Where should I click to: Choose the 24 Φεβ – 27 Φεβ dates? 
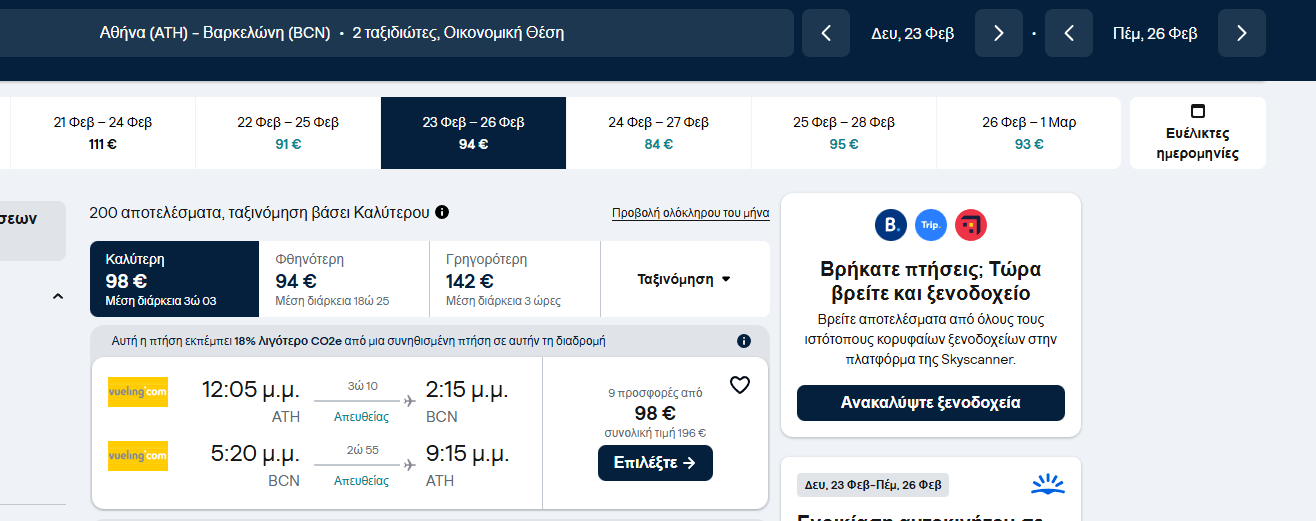point(658,133)
